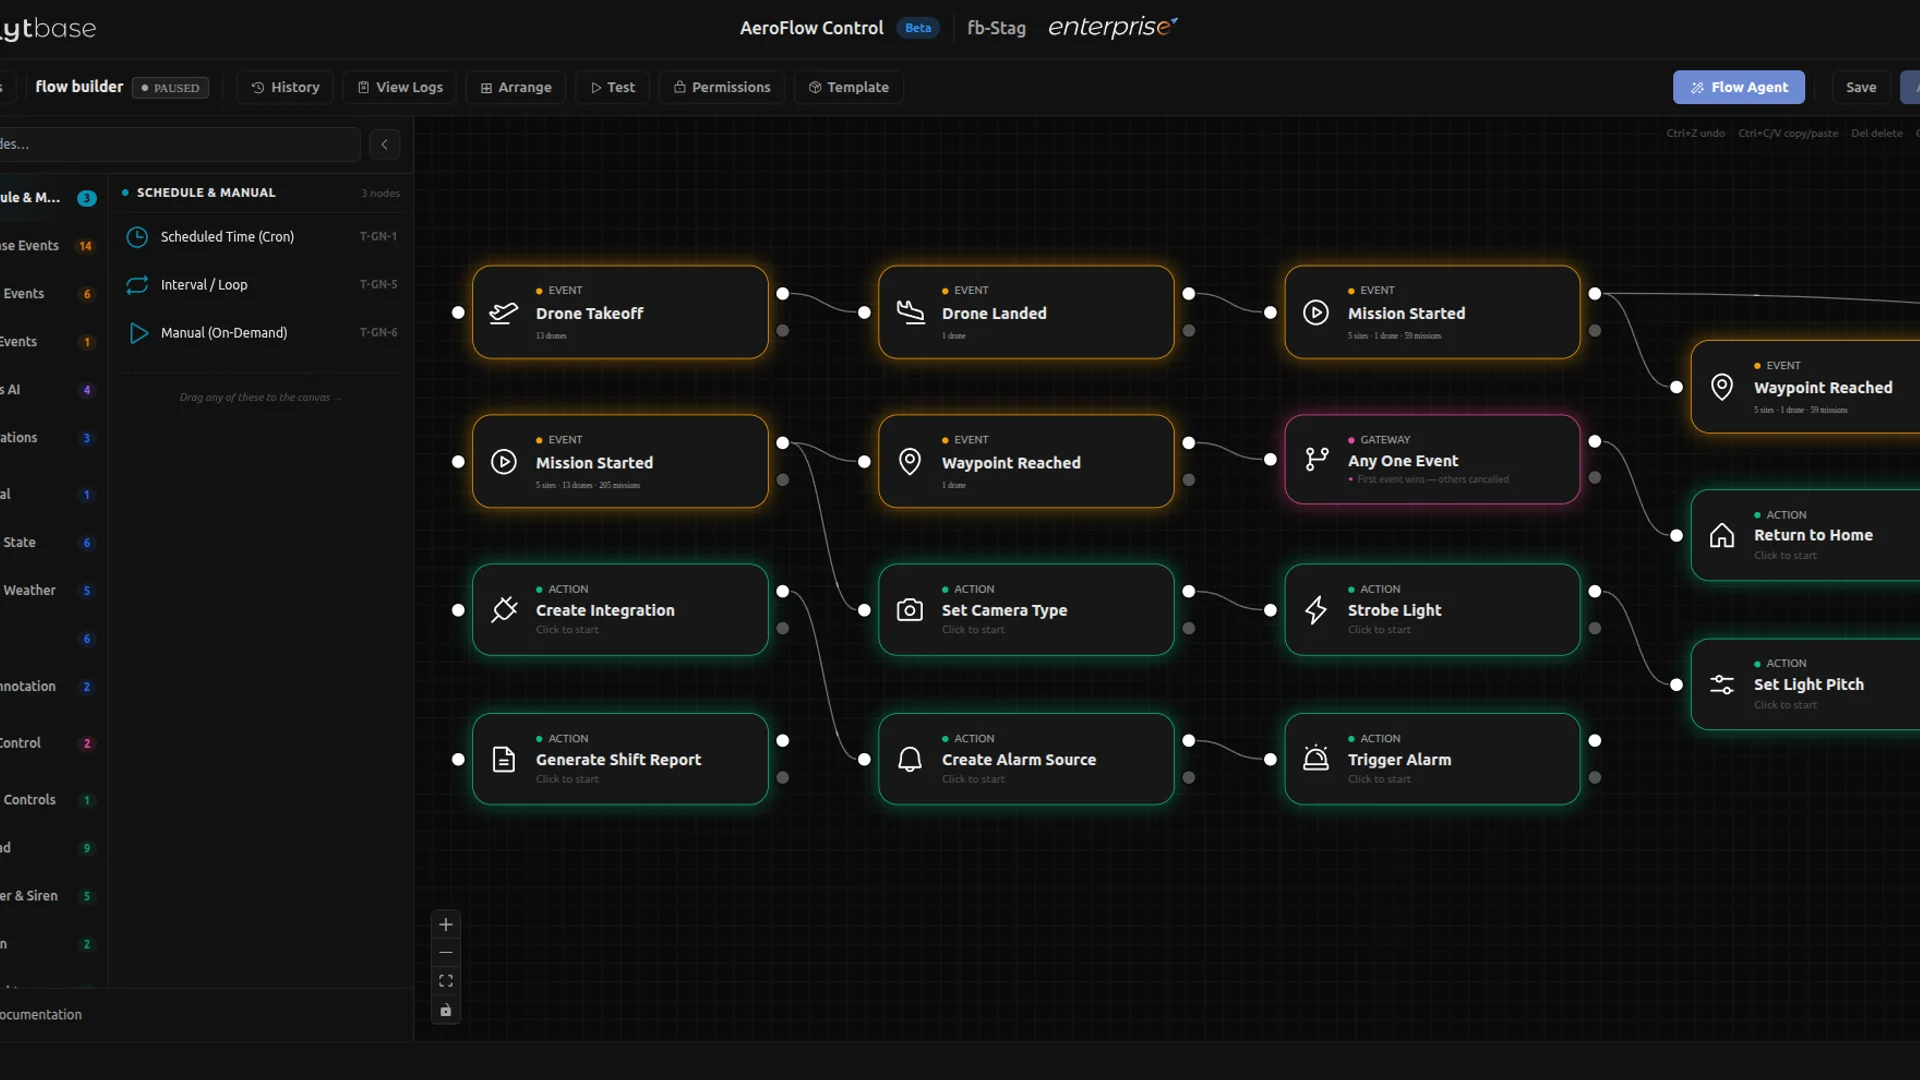Click the Return to Home house icon

pos(1722,535)
